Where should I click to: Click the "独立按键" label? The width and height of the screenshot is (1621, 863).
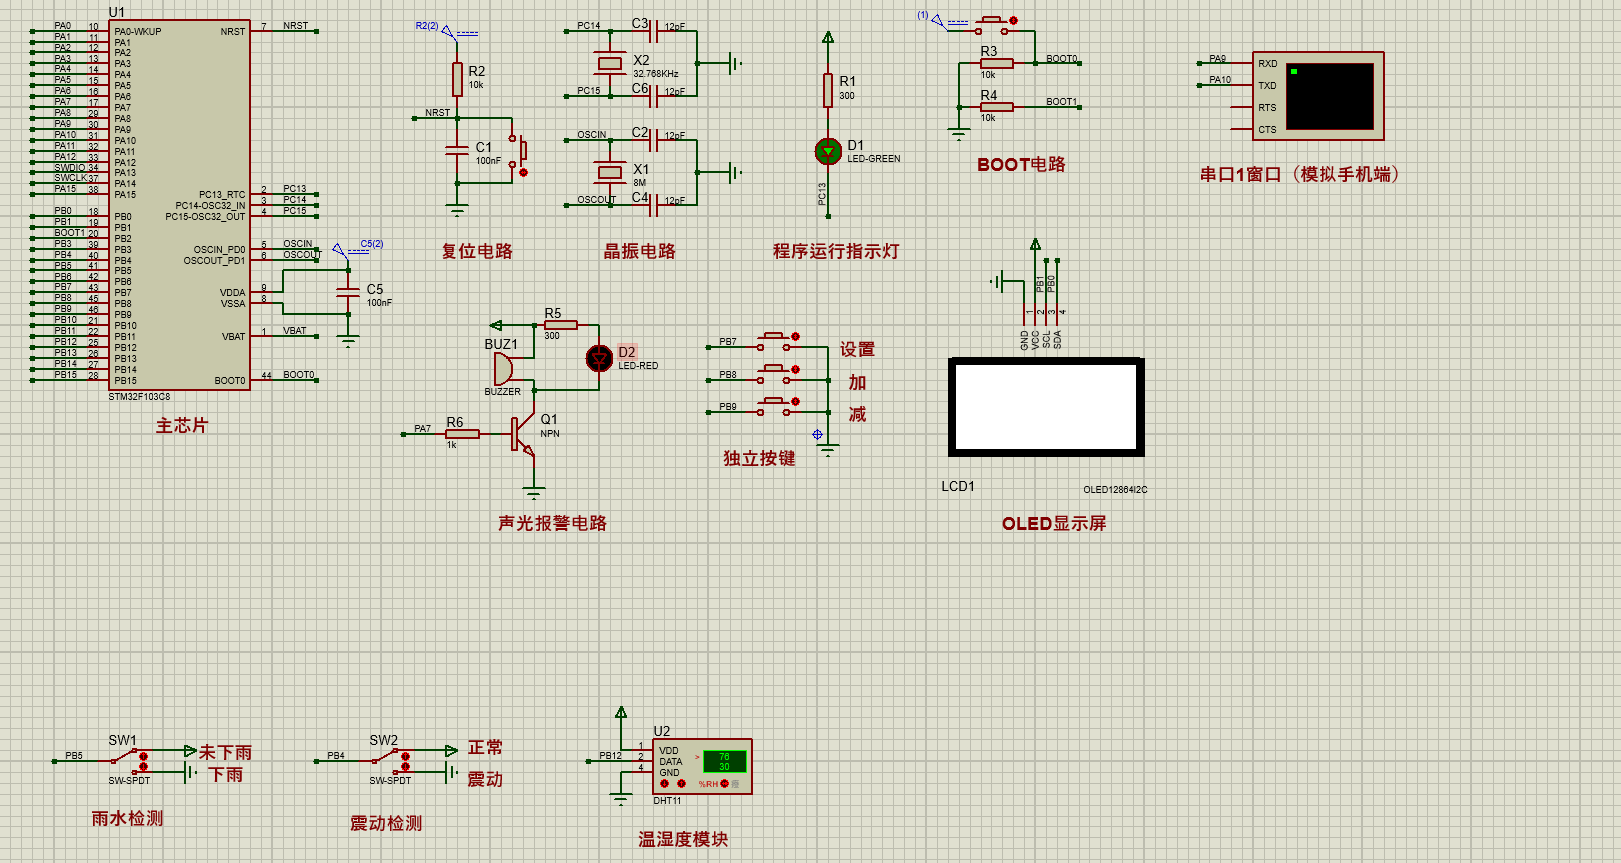pyautogui.click(x=760, y=458)
